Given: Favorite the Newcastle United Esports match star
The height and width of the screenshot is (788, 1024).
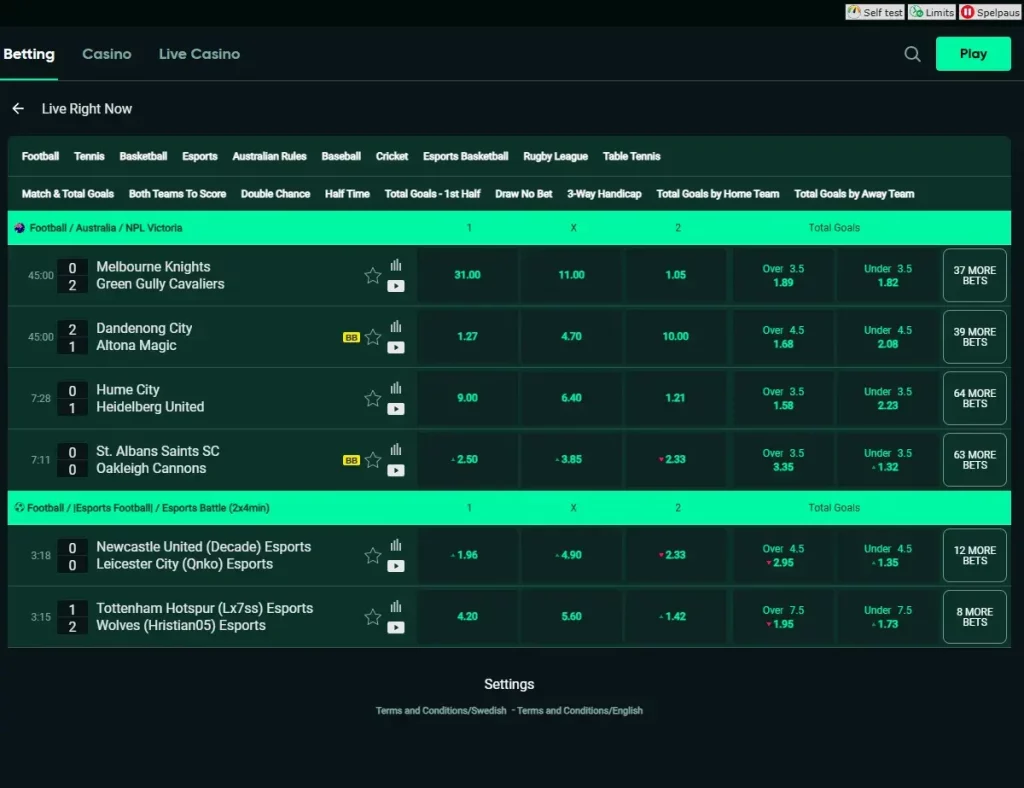Looking at the screenshot, I should 373,556.
